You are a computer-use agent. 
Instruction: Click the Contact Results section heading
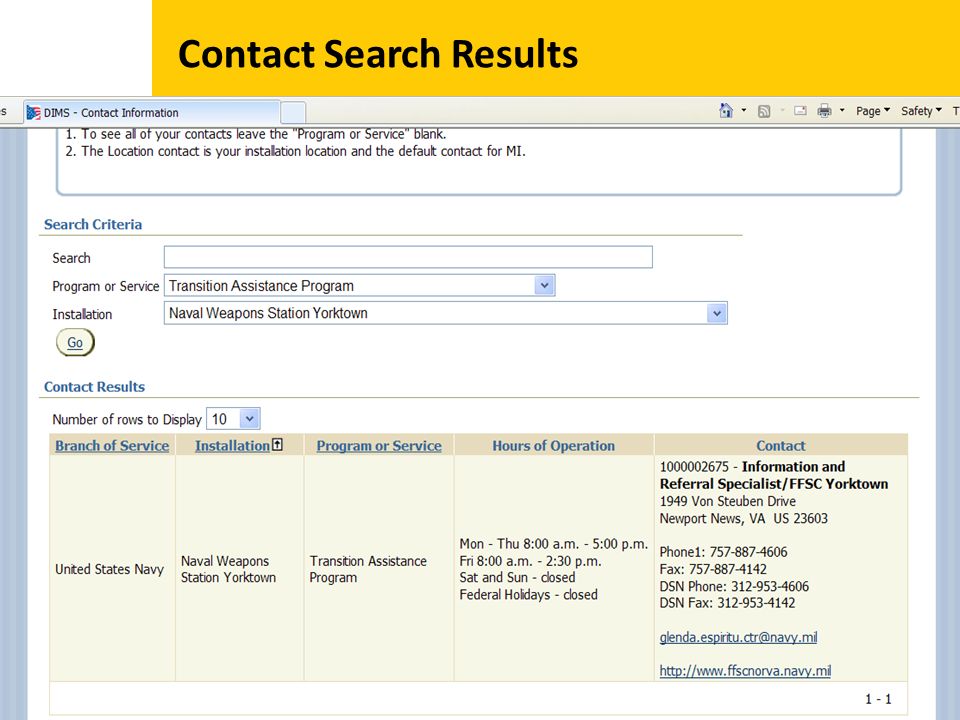(94, 387)
